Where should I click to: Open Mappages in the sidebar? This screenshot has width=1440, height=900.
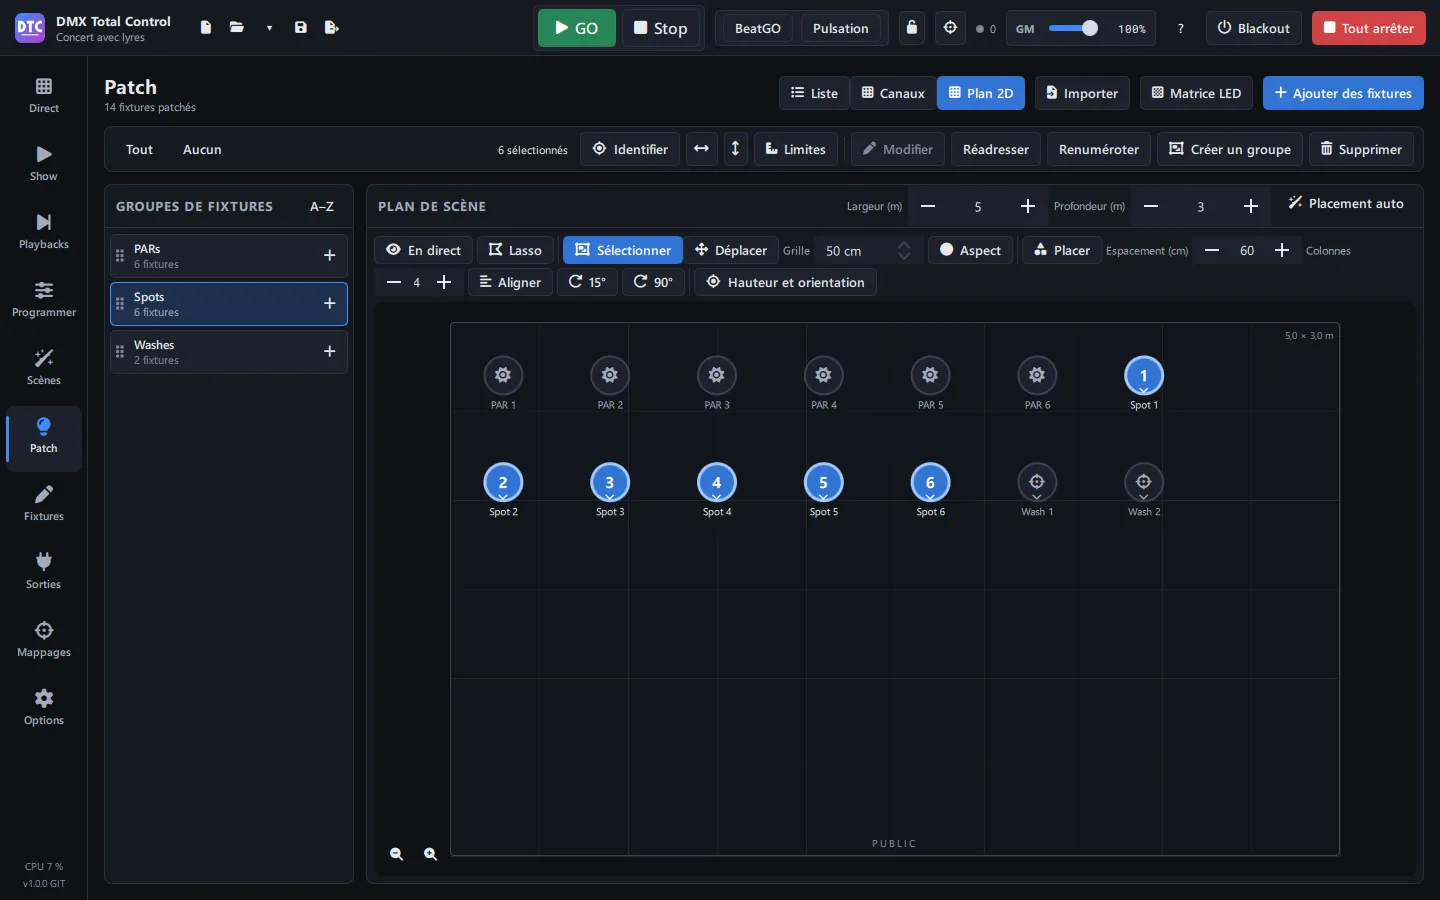click(44, 640)
